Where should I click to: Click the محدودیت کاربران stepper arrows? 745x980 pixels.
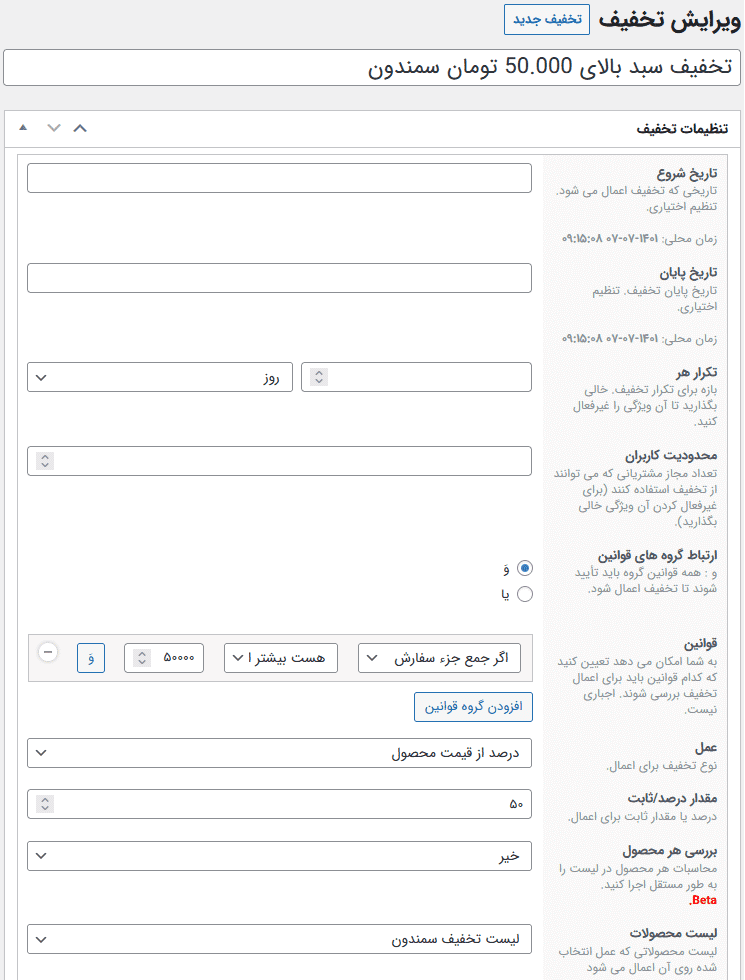coord(45,461)
